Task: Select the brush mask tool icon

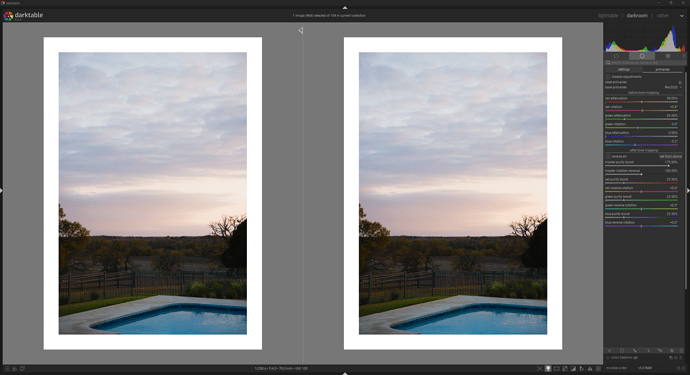Action: pyautogui.click(x=635, y=351)
